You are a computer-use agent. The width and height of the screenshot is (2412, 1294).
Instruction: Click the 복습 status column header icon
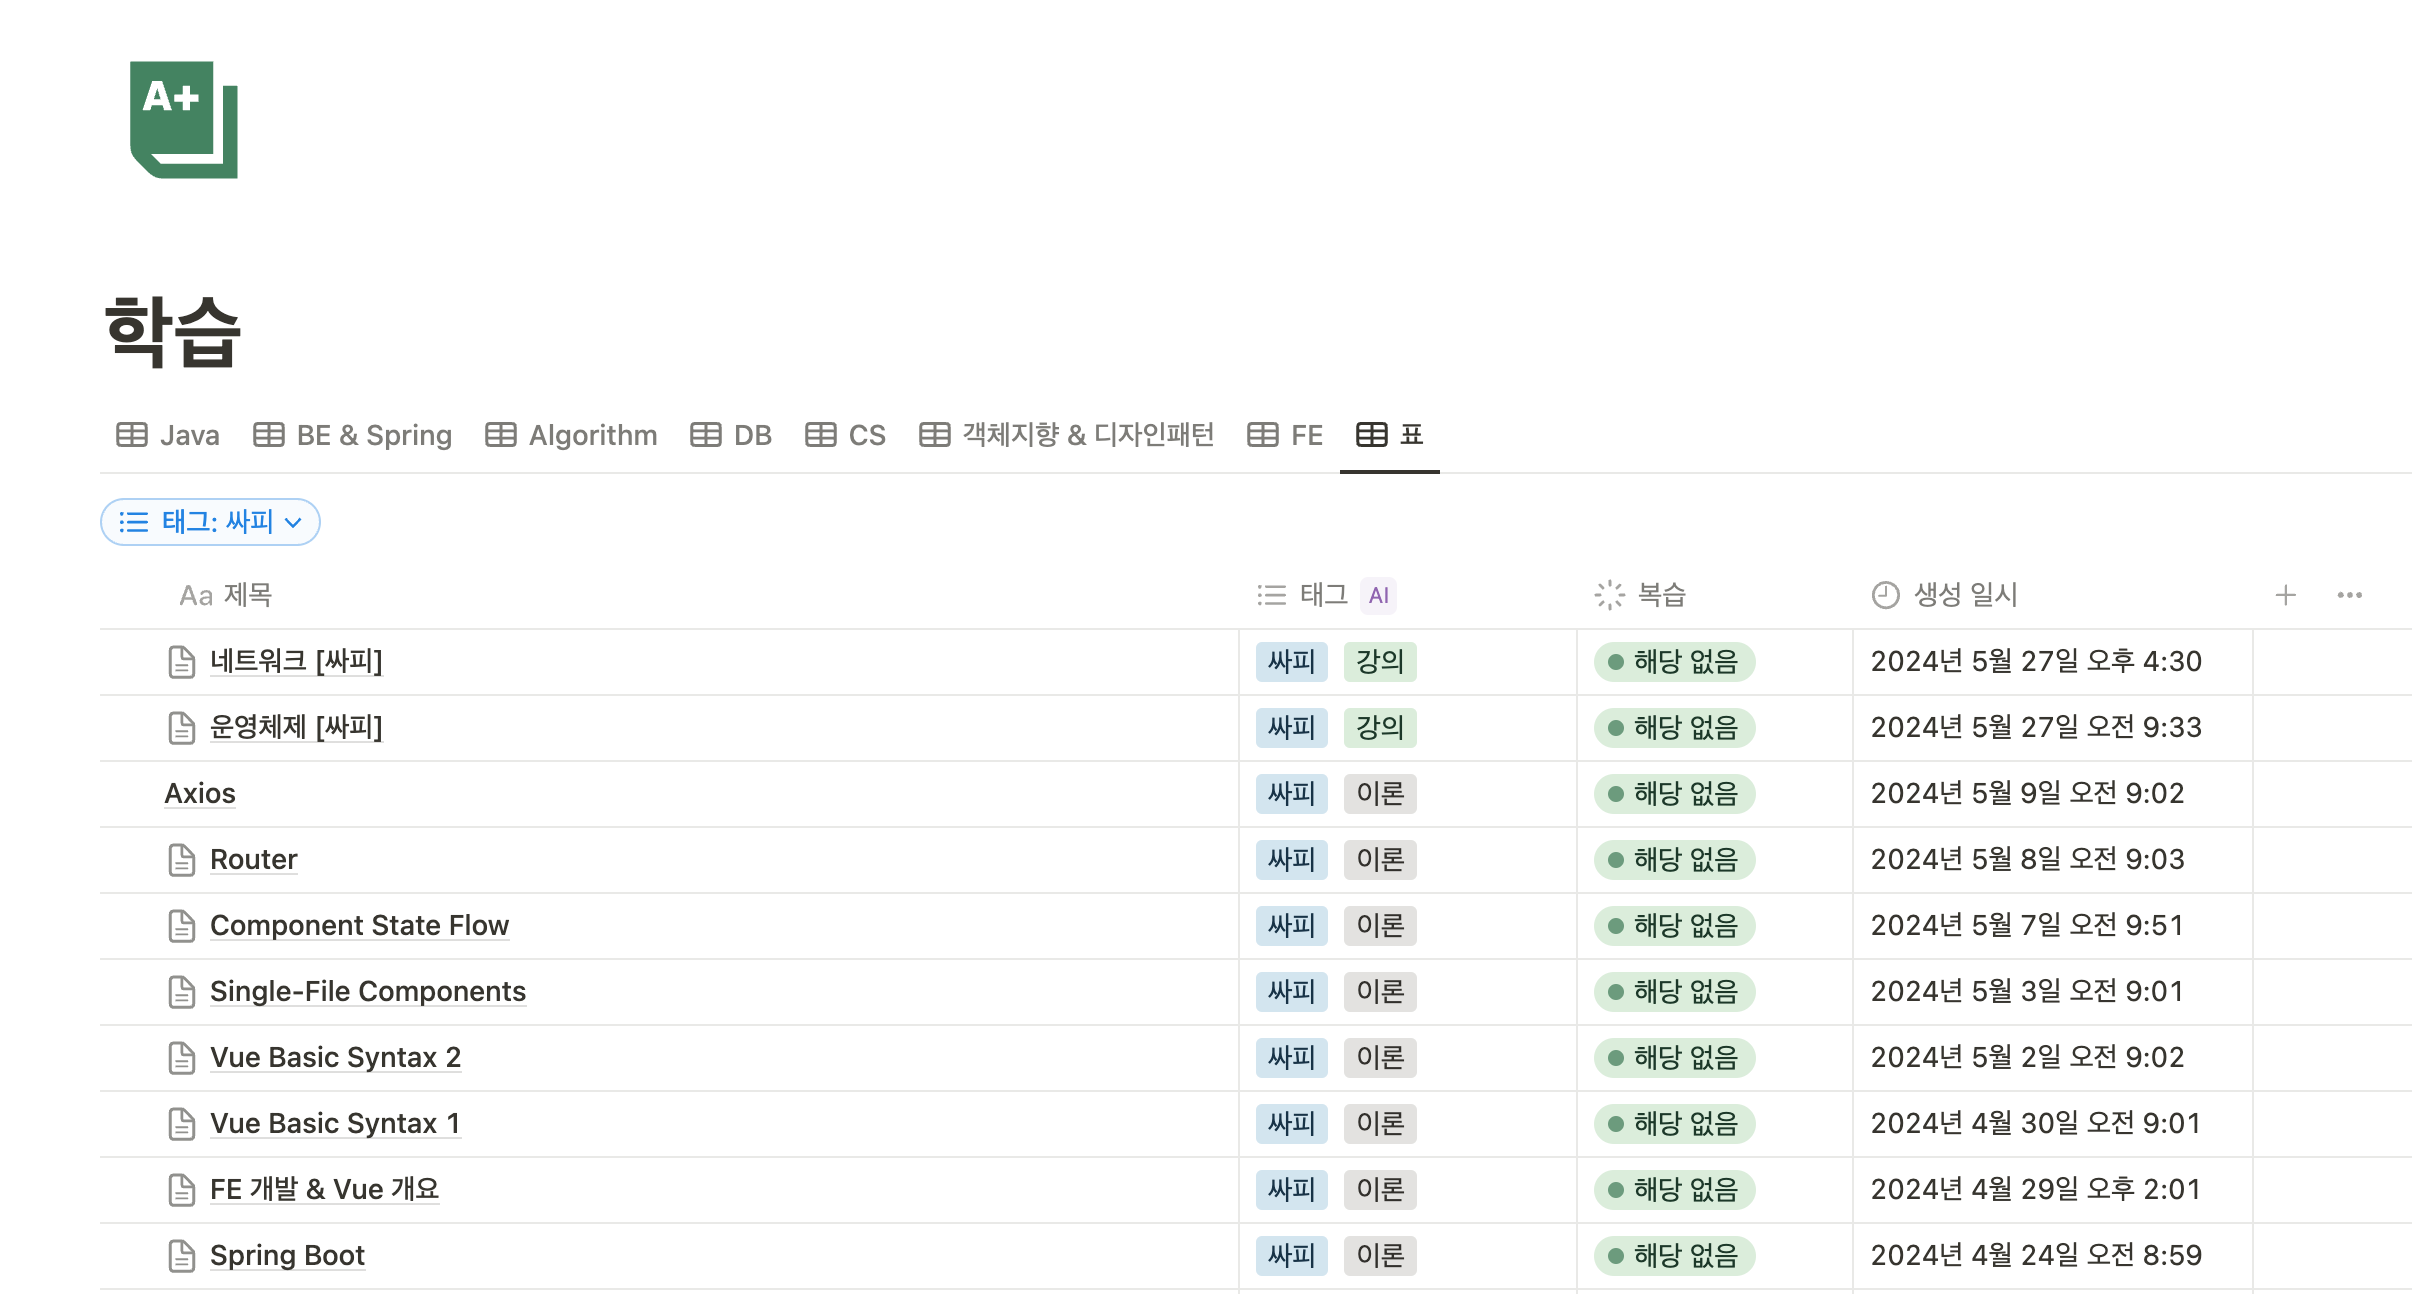(x=1609, y=595)
